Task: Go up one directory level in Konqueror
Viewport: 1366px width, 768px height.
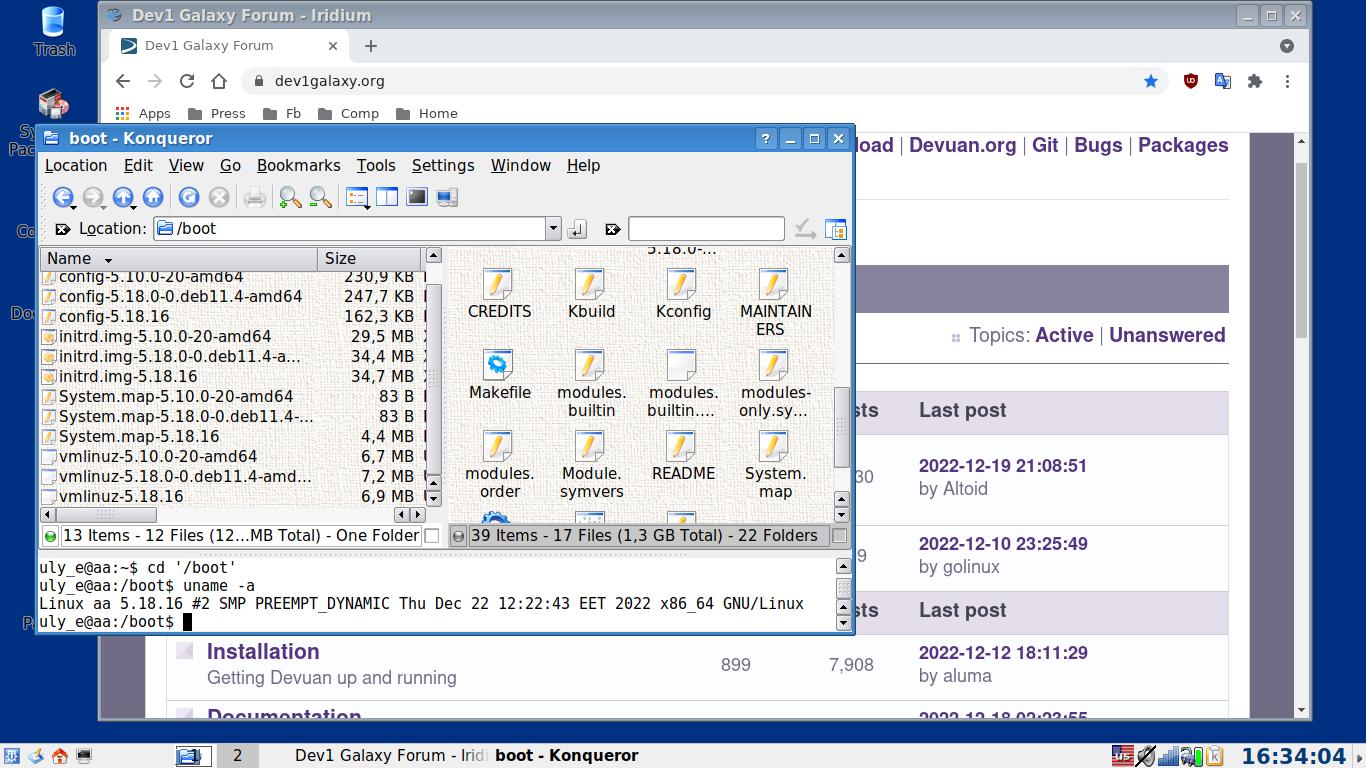Action: pos(123,197)
